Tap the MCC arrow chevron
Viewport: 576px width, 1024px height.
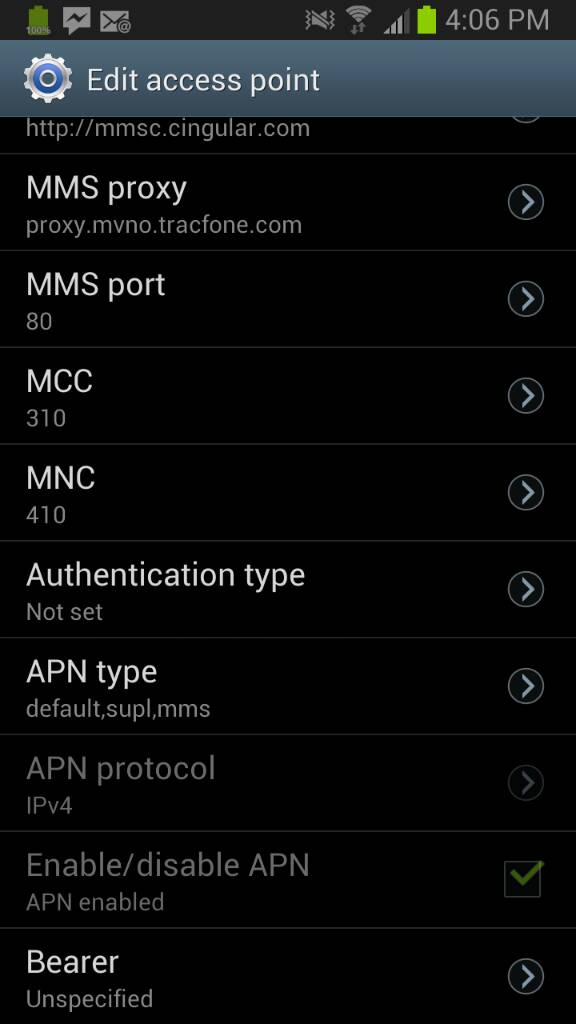526,395
